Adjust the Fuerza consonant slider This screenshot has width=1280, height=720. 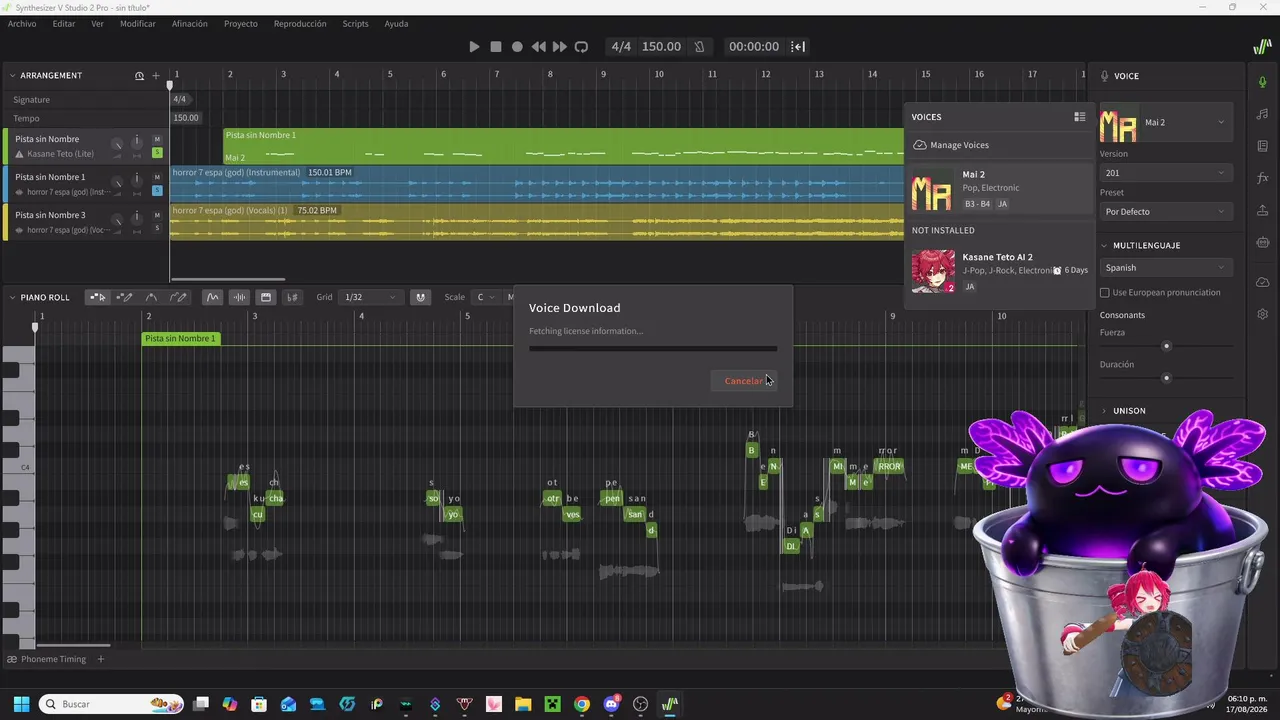(x=1166, y=346)
